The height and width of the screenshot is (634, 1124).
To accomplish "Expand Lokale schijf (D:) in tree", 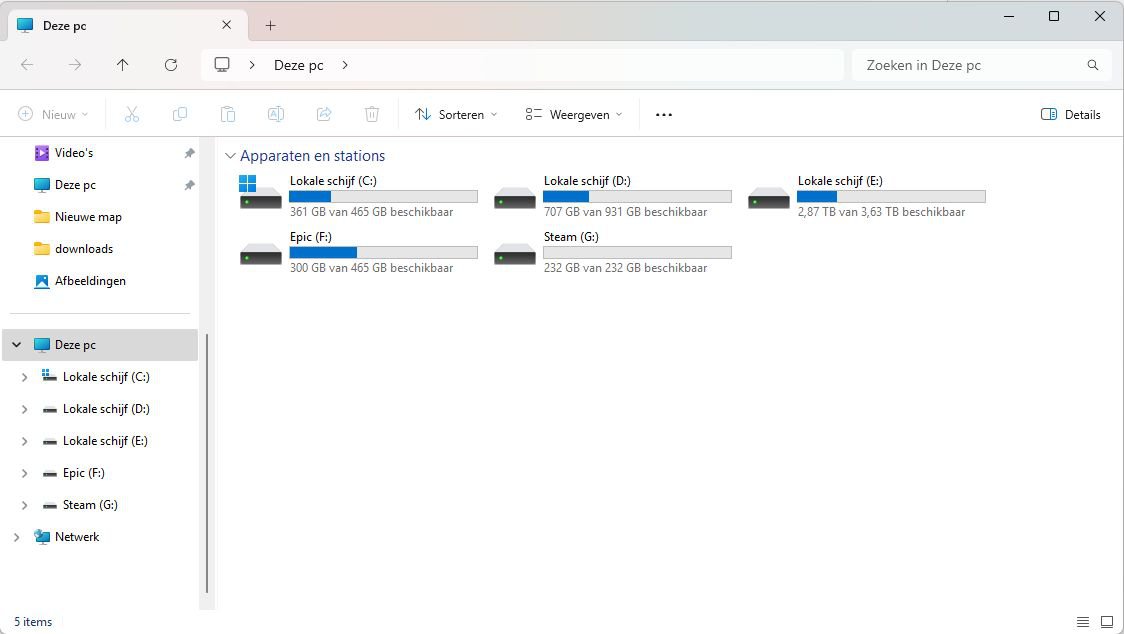I will 24,409.
